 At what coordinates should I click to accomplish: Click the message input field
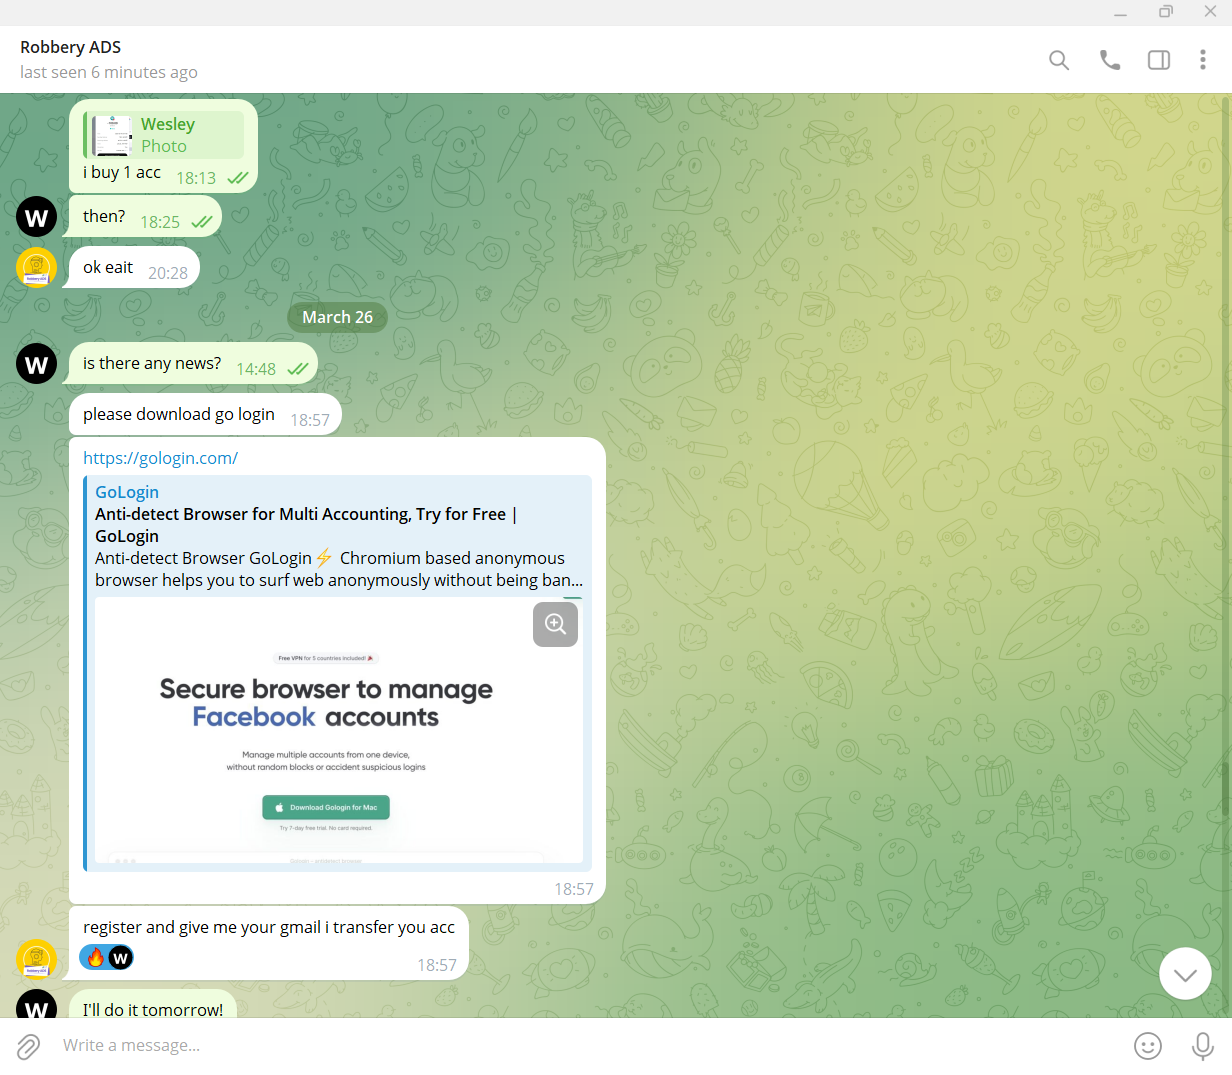coord(590,1045)
